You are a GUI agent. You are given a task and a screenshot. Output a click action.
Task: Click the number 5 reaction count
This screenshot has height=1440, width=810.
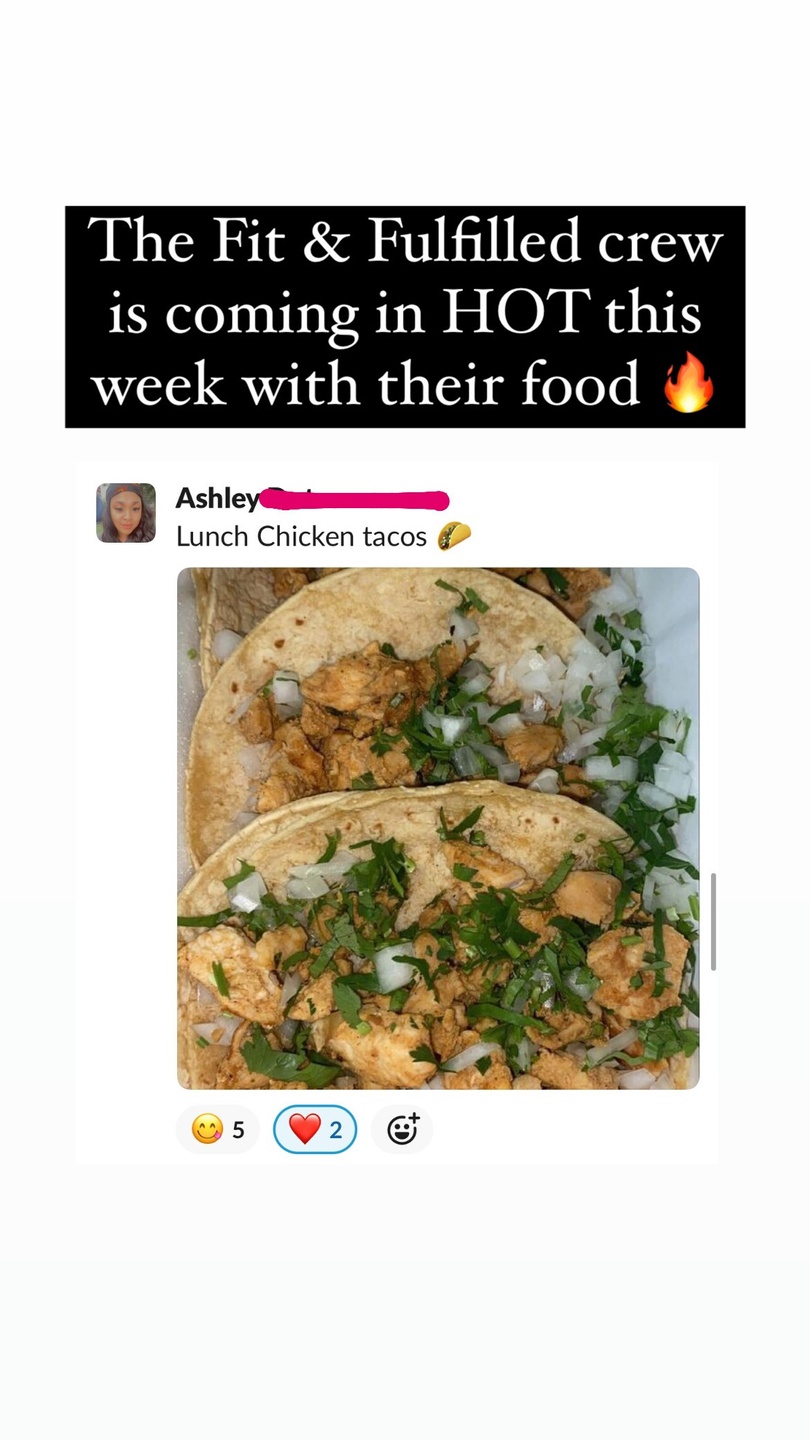click(238, 1131)
